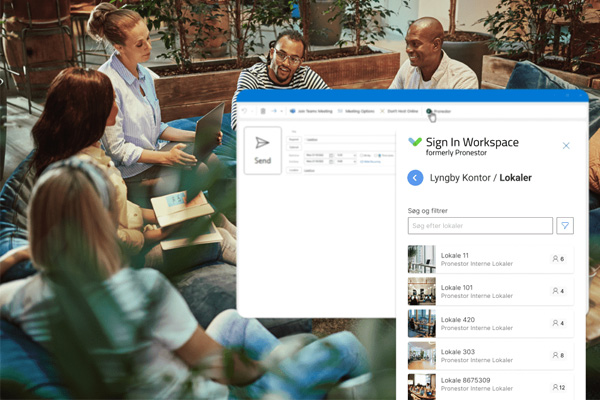This screenshot has height=400, width=600.
Task: Close the Sign In Workspace panel
Action: tap(566, 145)
